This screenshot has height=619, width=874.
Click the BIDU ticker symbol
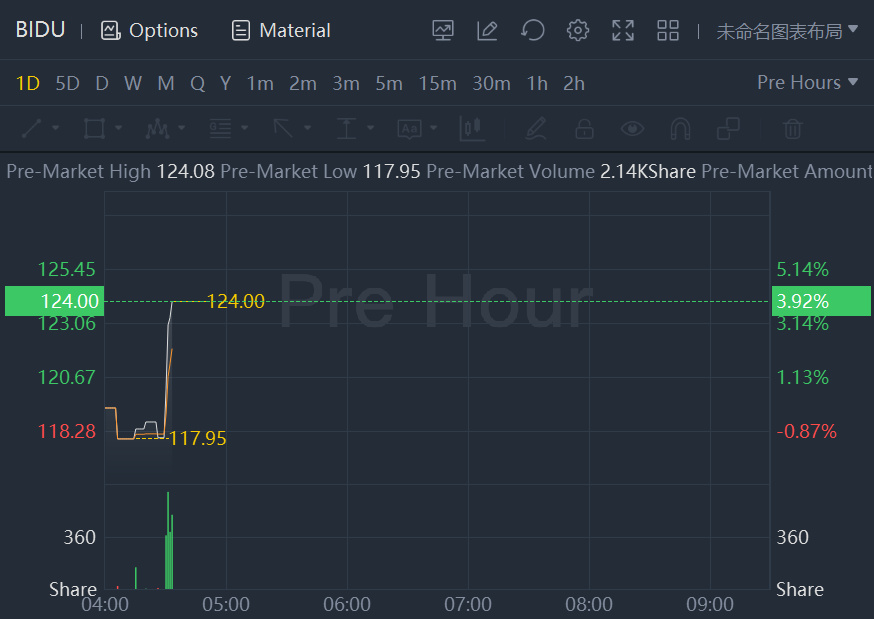40,30
